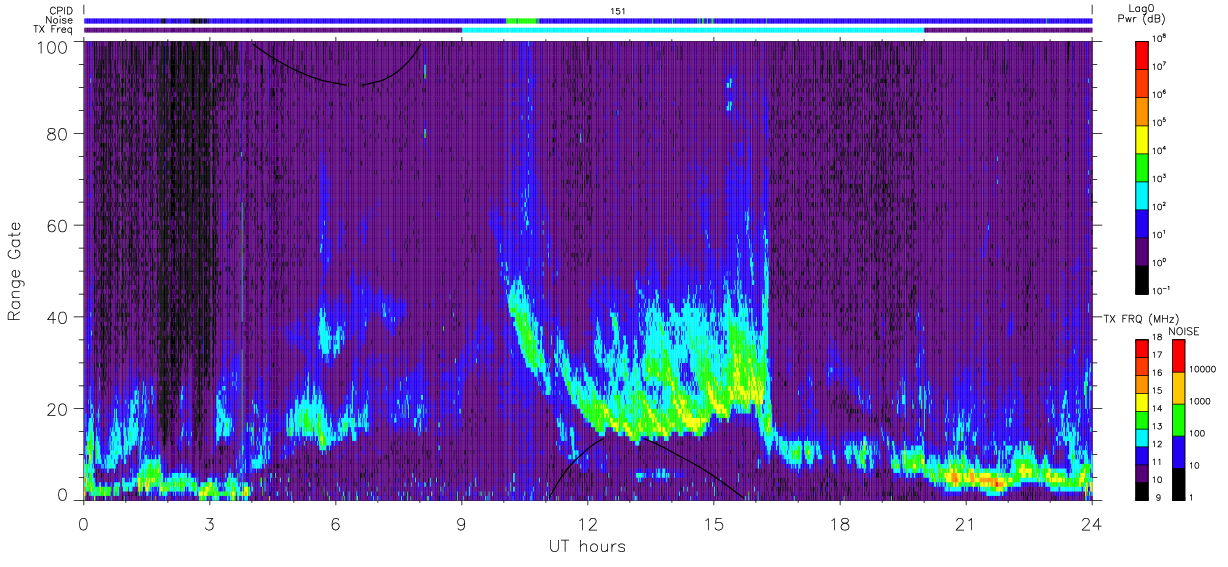The image size is (1228, 567).
Task: Click the '3' tick label on the UT hours axis
Action: pos(210,523)
